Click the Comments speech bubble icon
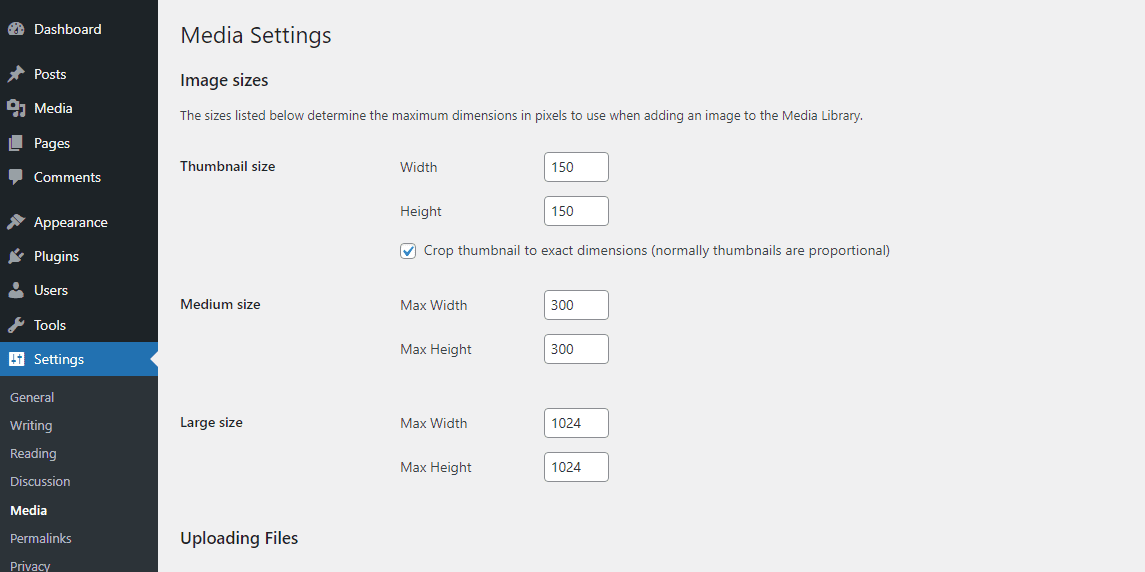 pyautogui.click(x=16, y=177)
